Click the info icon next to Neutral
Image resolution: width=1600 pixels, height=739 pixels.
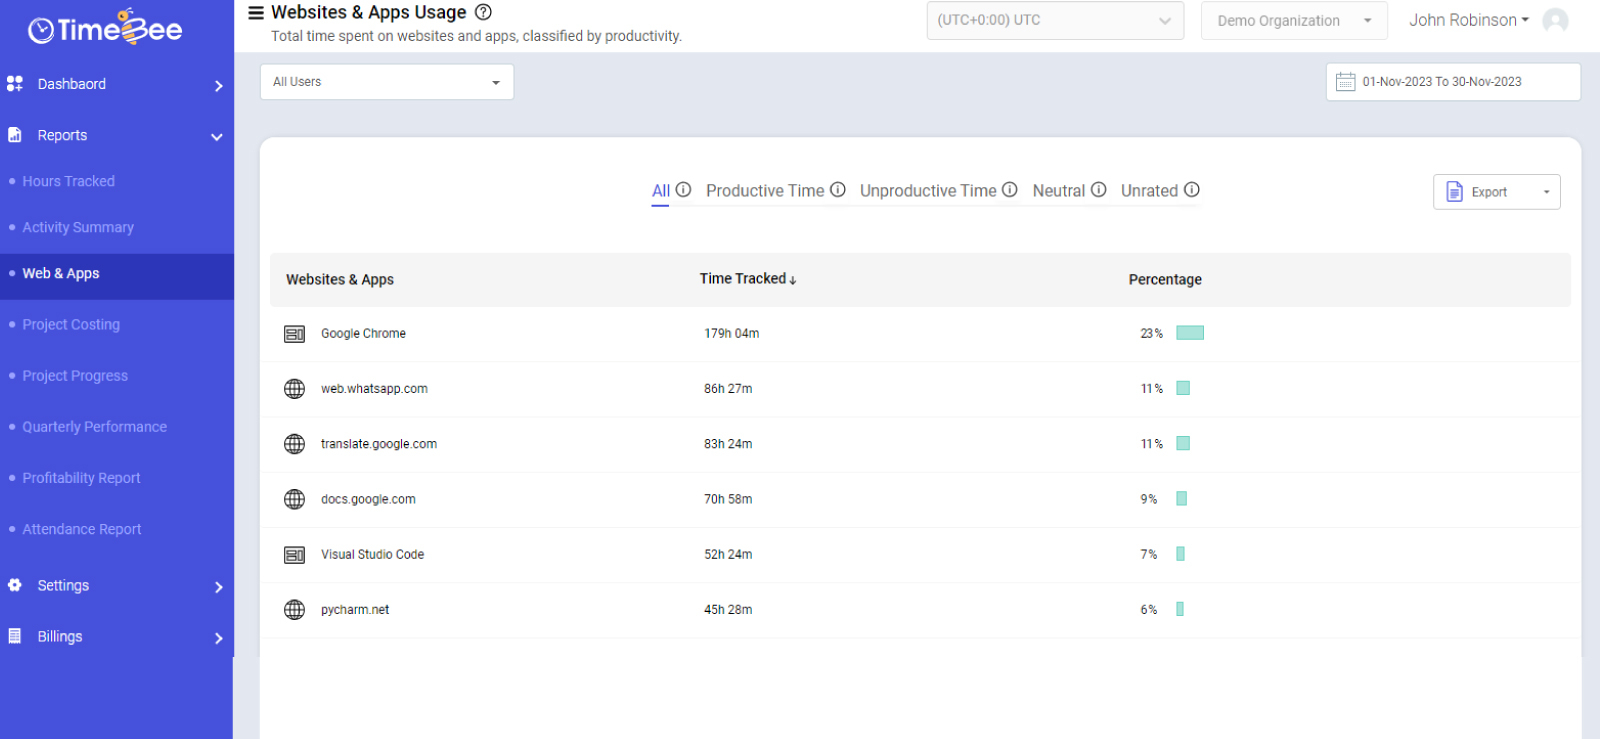pyautogui.click(x=1098, y=189)
